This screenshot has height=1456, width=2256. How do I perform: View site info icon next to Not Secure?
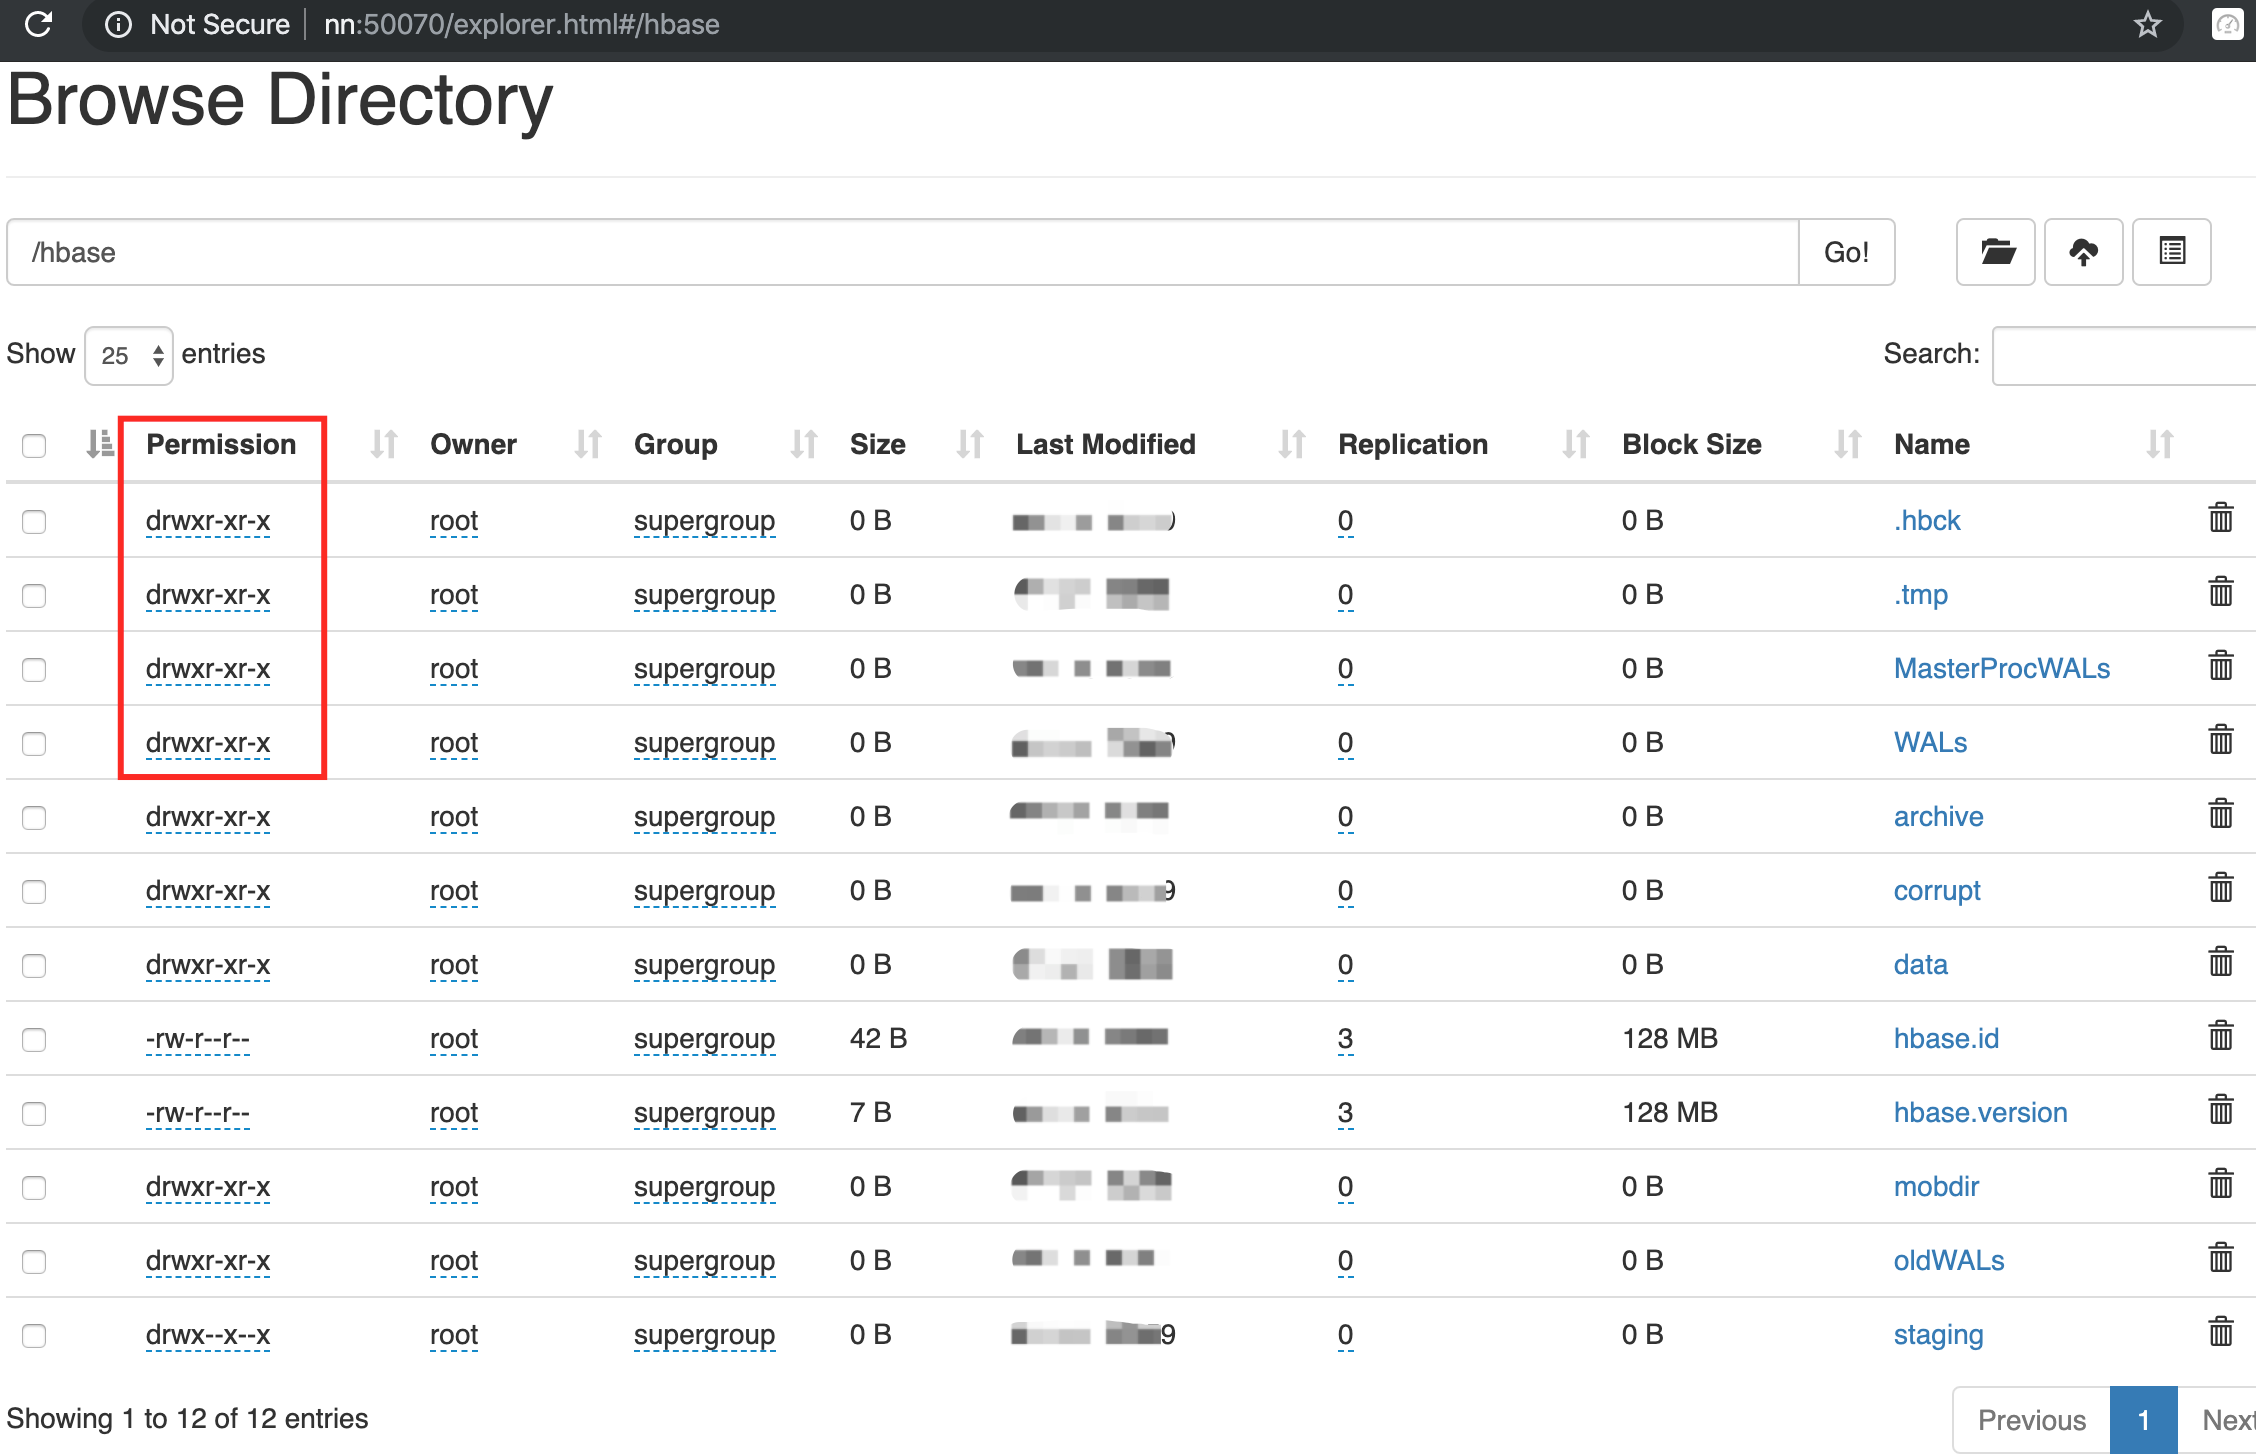pyautogui.click(x=118, y=24)
